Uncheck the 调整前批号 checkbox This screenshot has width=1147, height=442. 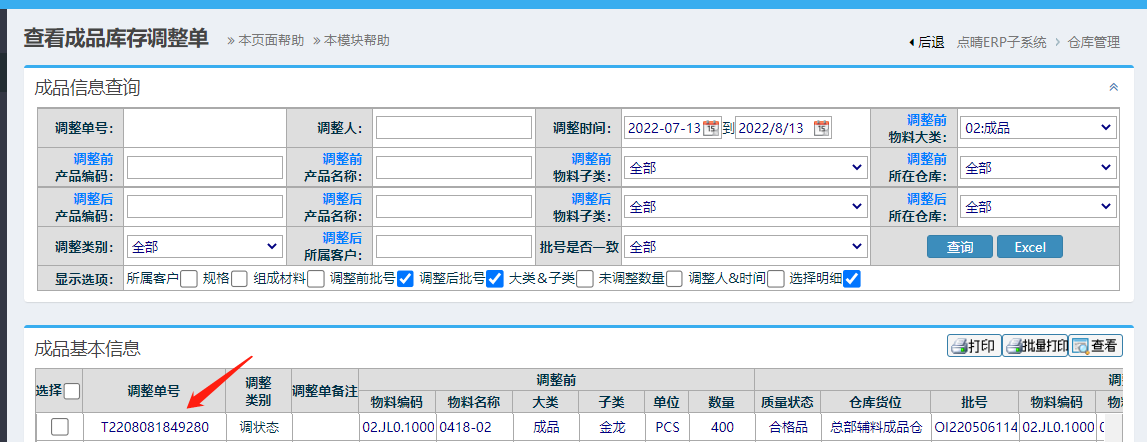pos(405,279)
